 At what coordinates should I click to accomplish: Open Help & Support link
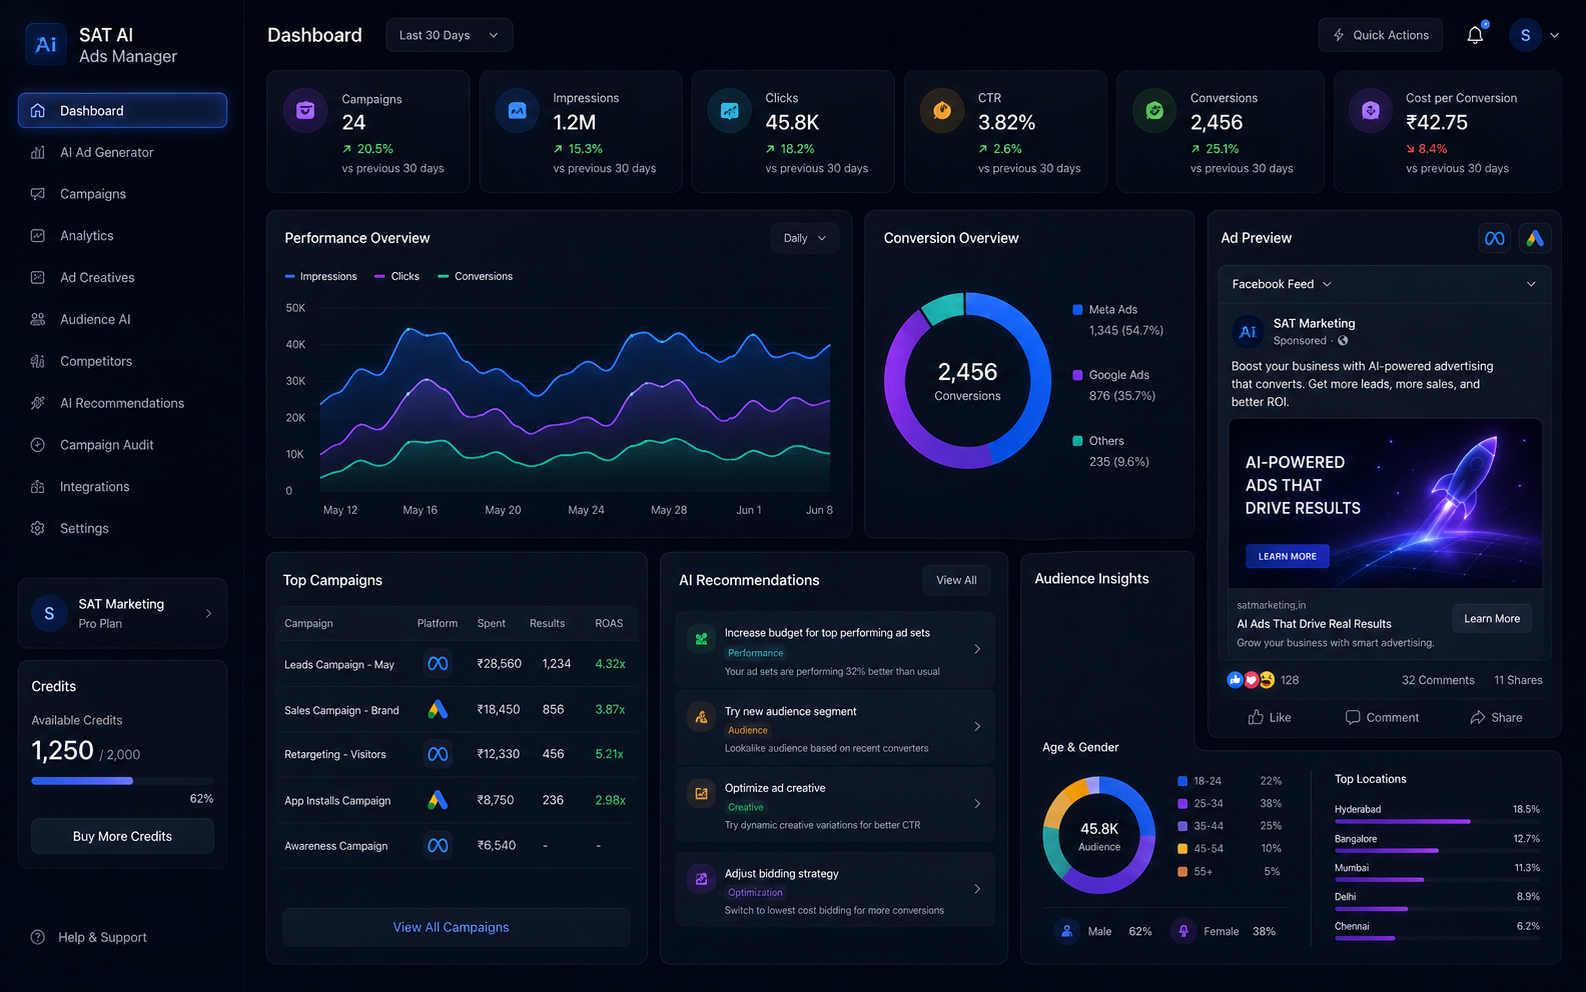88,937
